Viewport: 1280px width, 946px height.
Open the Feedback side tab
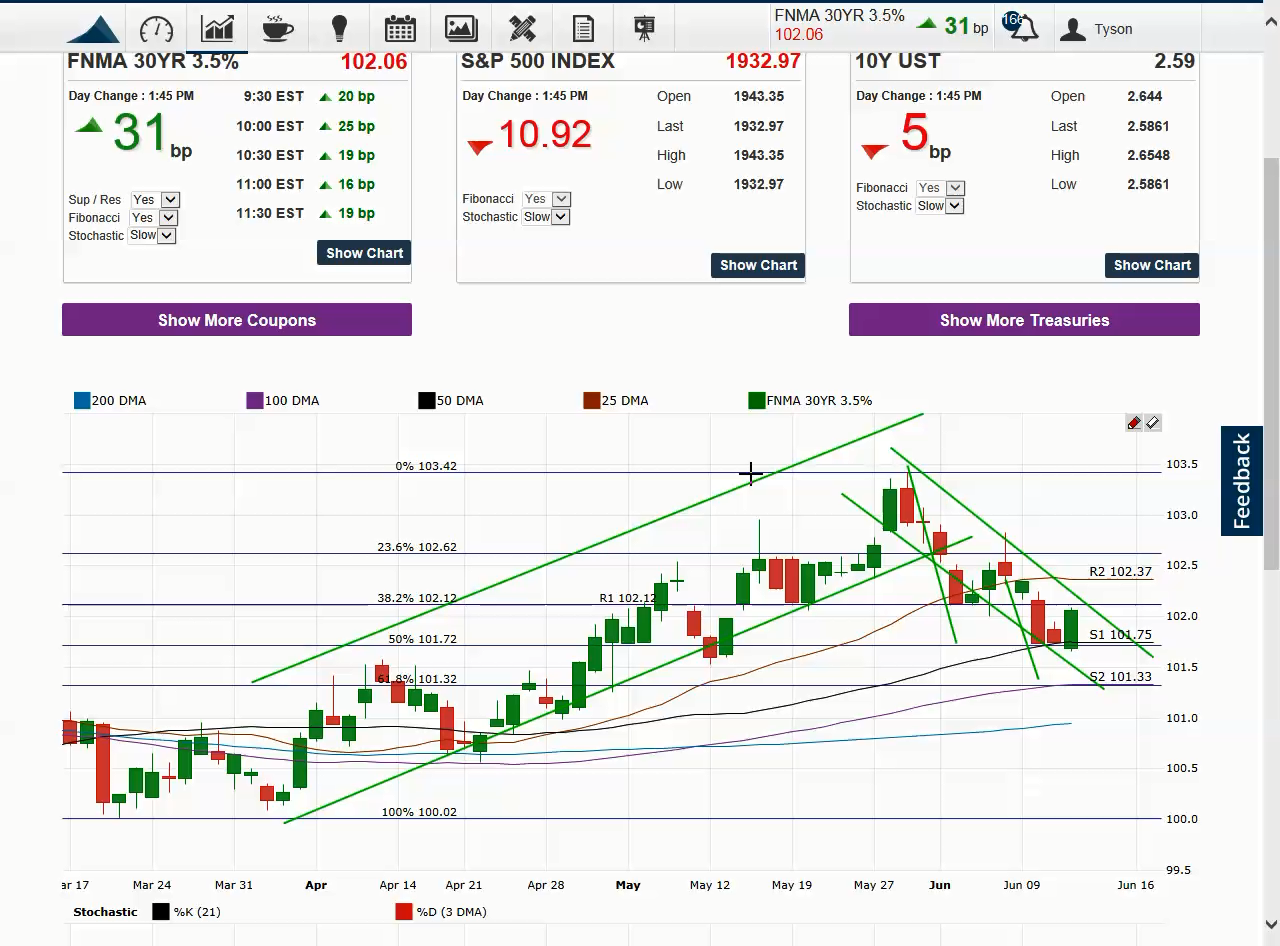pyautogui.click(x=1241, y=481)
